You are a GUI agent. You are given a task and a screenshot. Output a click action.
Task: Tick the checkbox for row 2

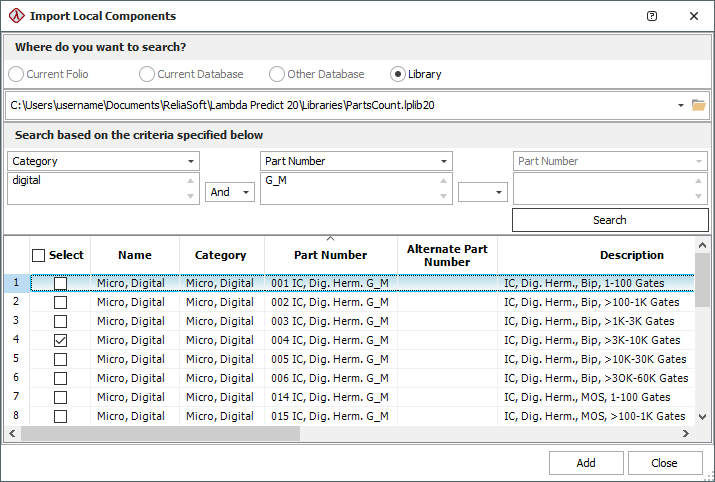point(60,302)
